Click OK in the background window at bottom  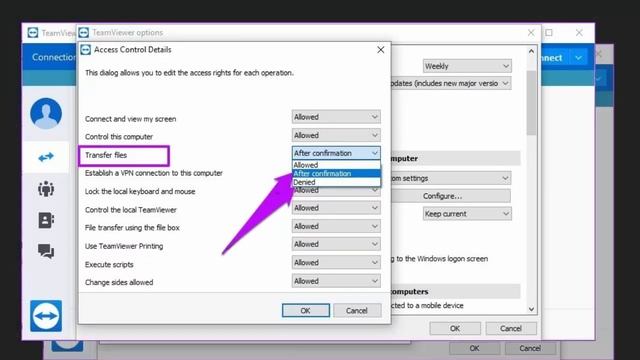click(474, 348)
